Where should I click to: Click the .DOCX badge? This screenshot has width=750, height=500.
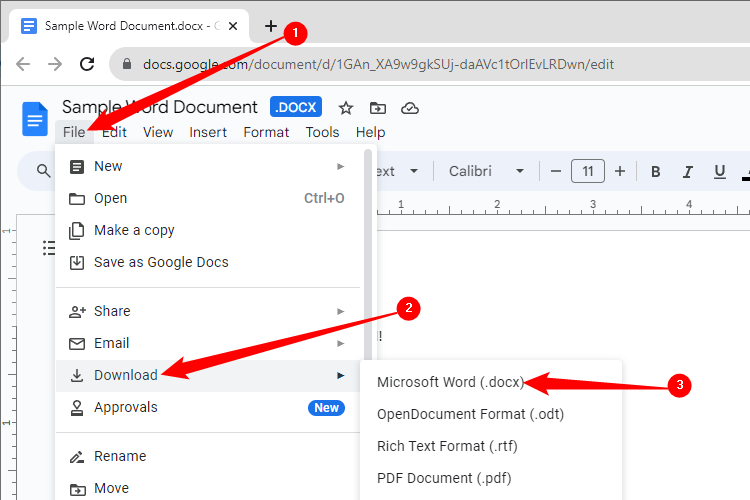tap(297, 108)
